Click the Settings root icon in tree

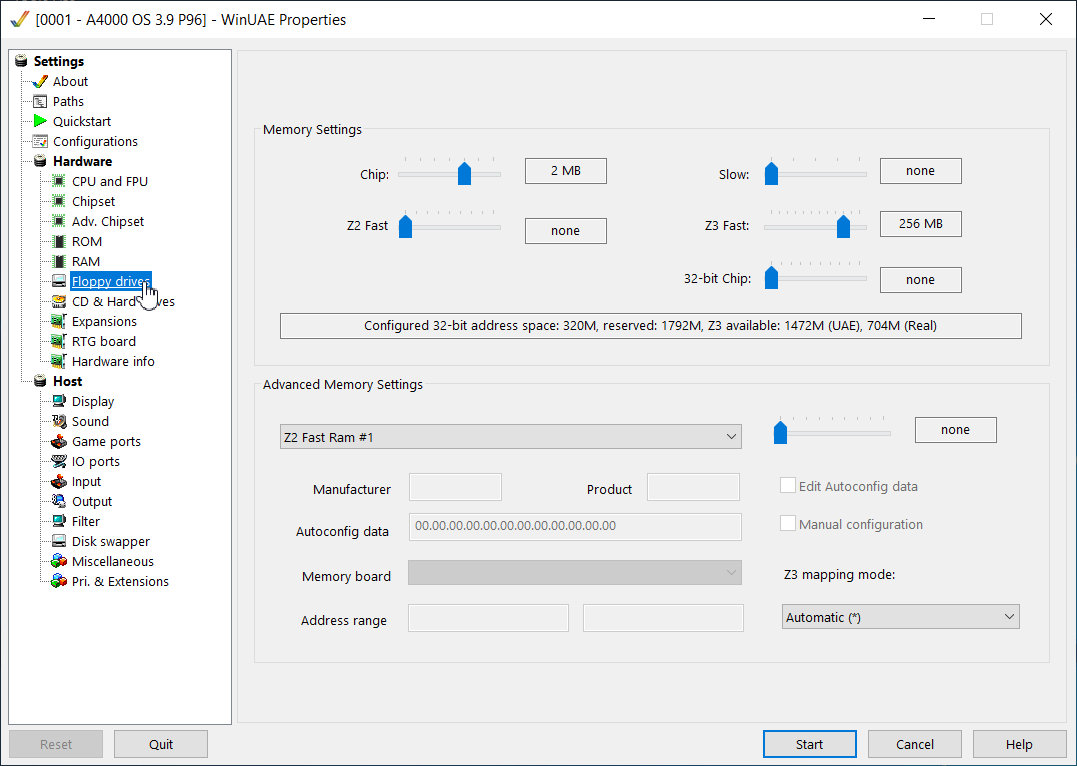coord(21,61)
